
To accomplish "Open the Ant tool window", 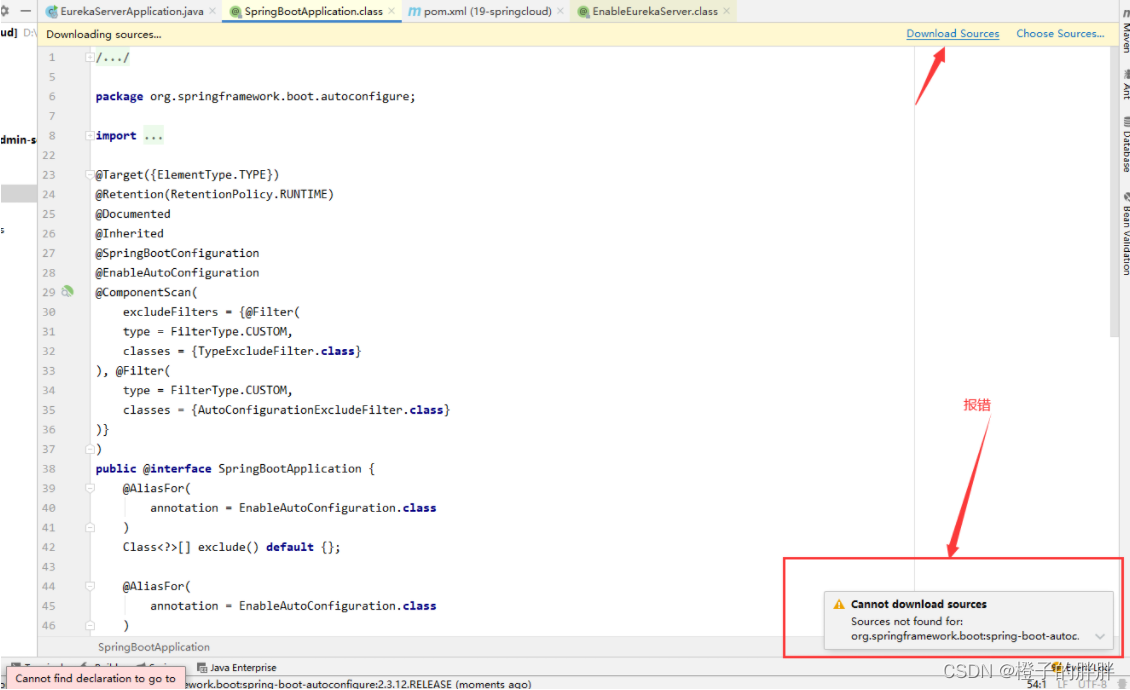I will point(1125,85).
